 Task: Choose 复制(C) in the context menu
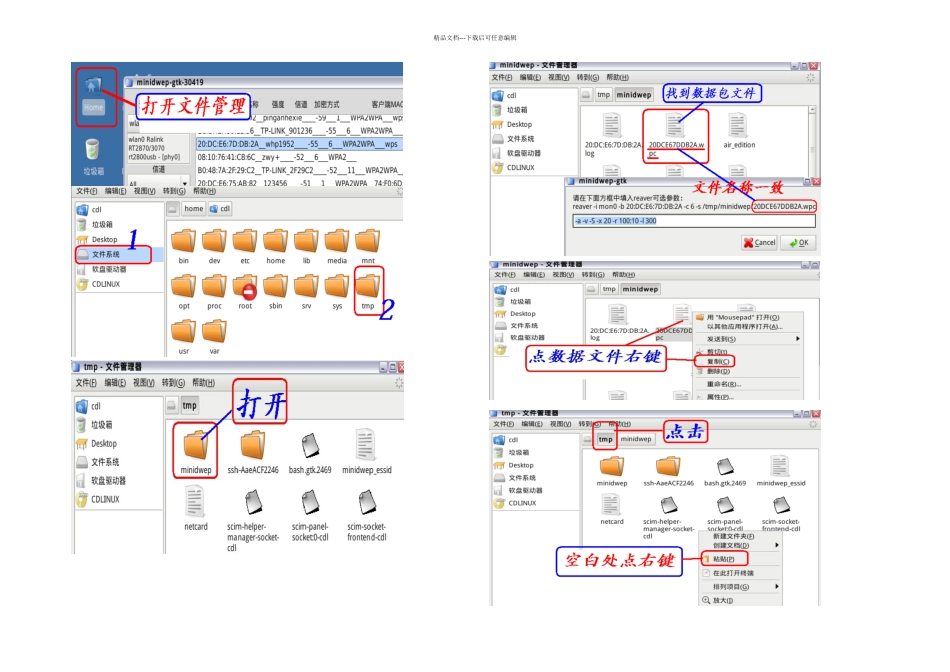pyautogui.click(x=719, y=361)
